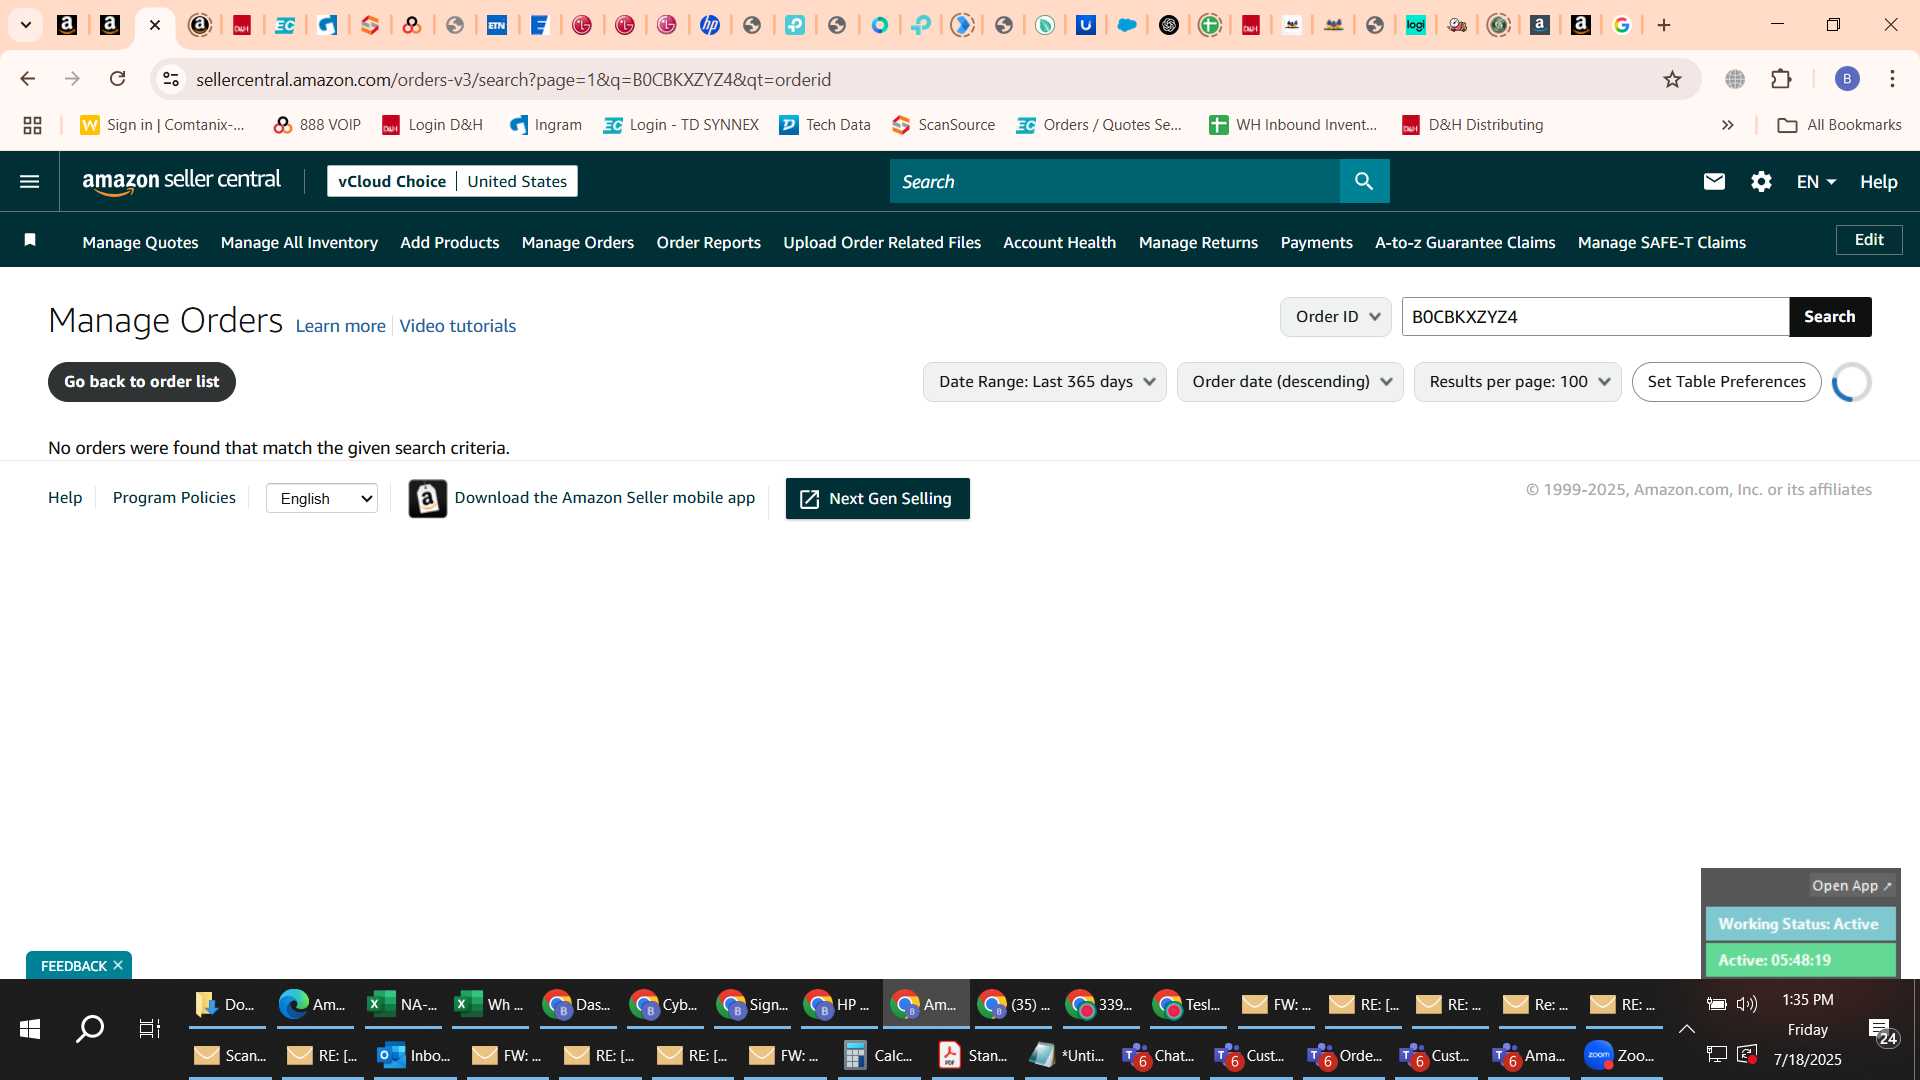Image resolution: width=1920 pixels, height=1080 pixels.
Task: Click the order ID search input field
Action: click(x=1595, y=317)
